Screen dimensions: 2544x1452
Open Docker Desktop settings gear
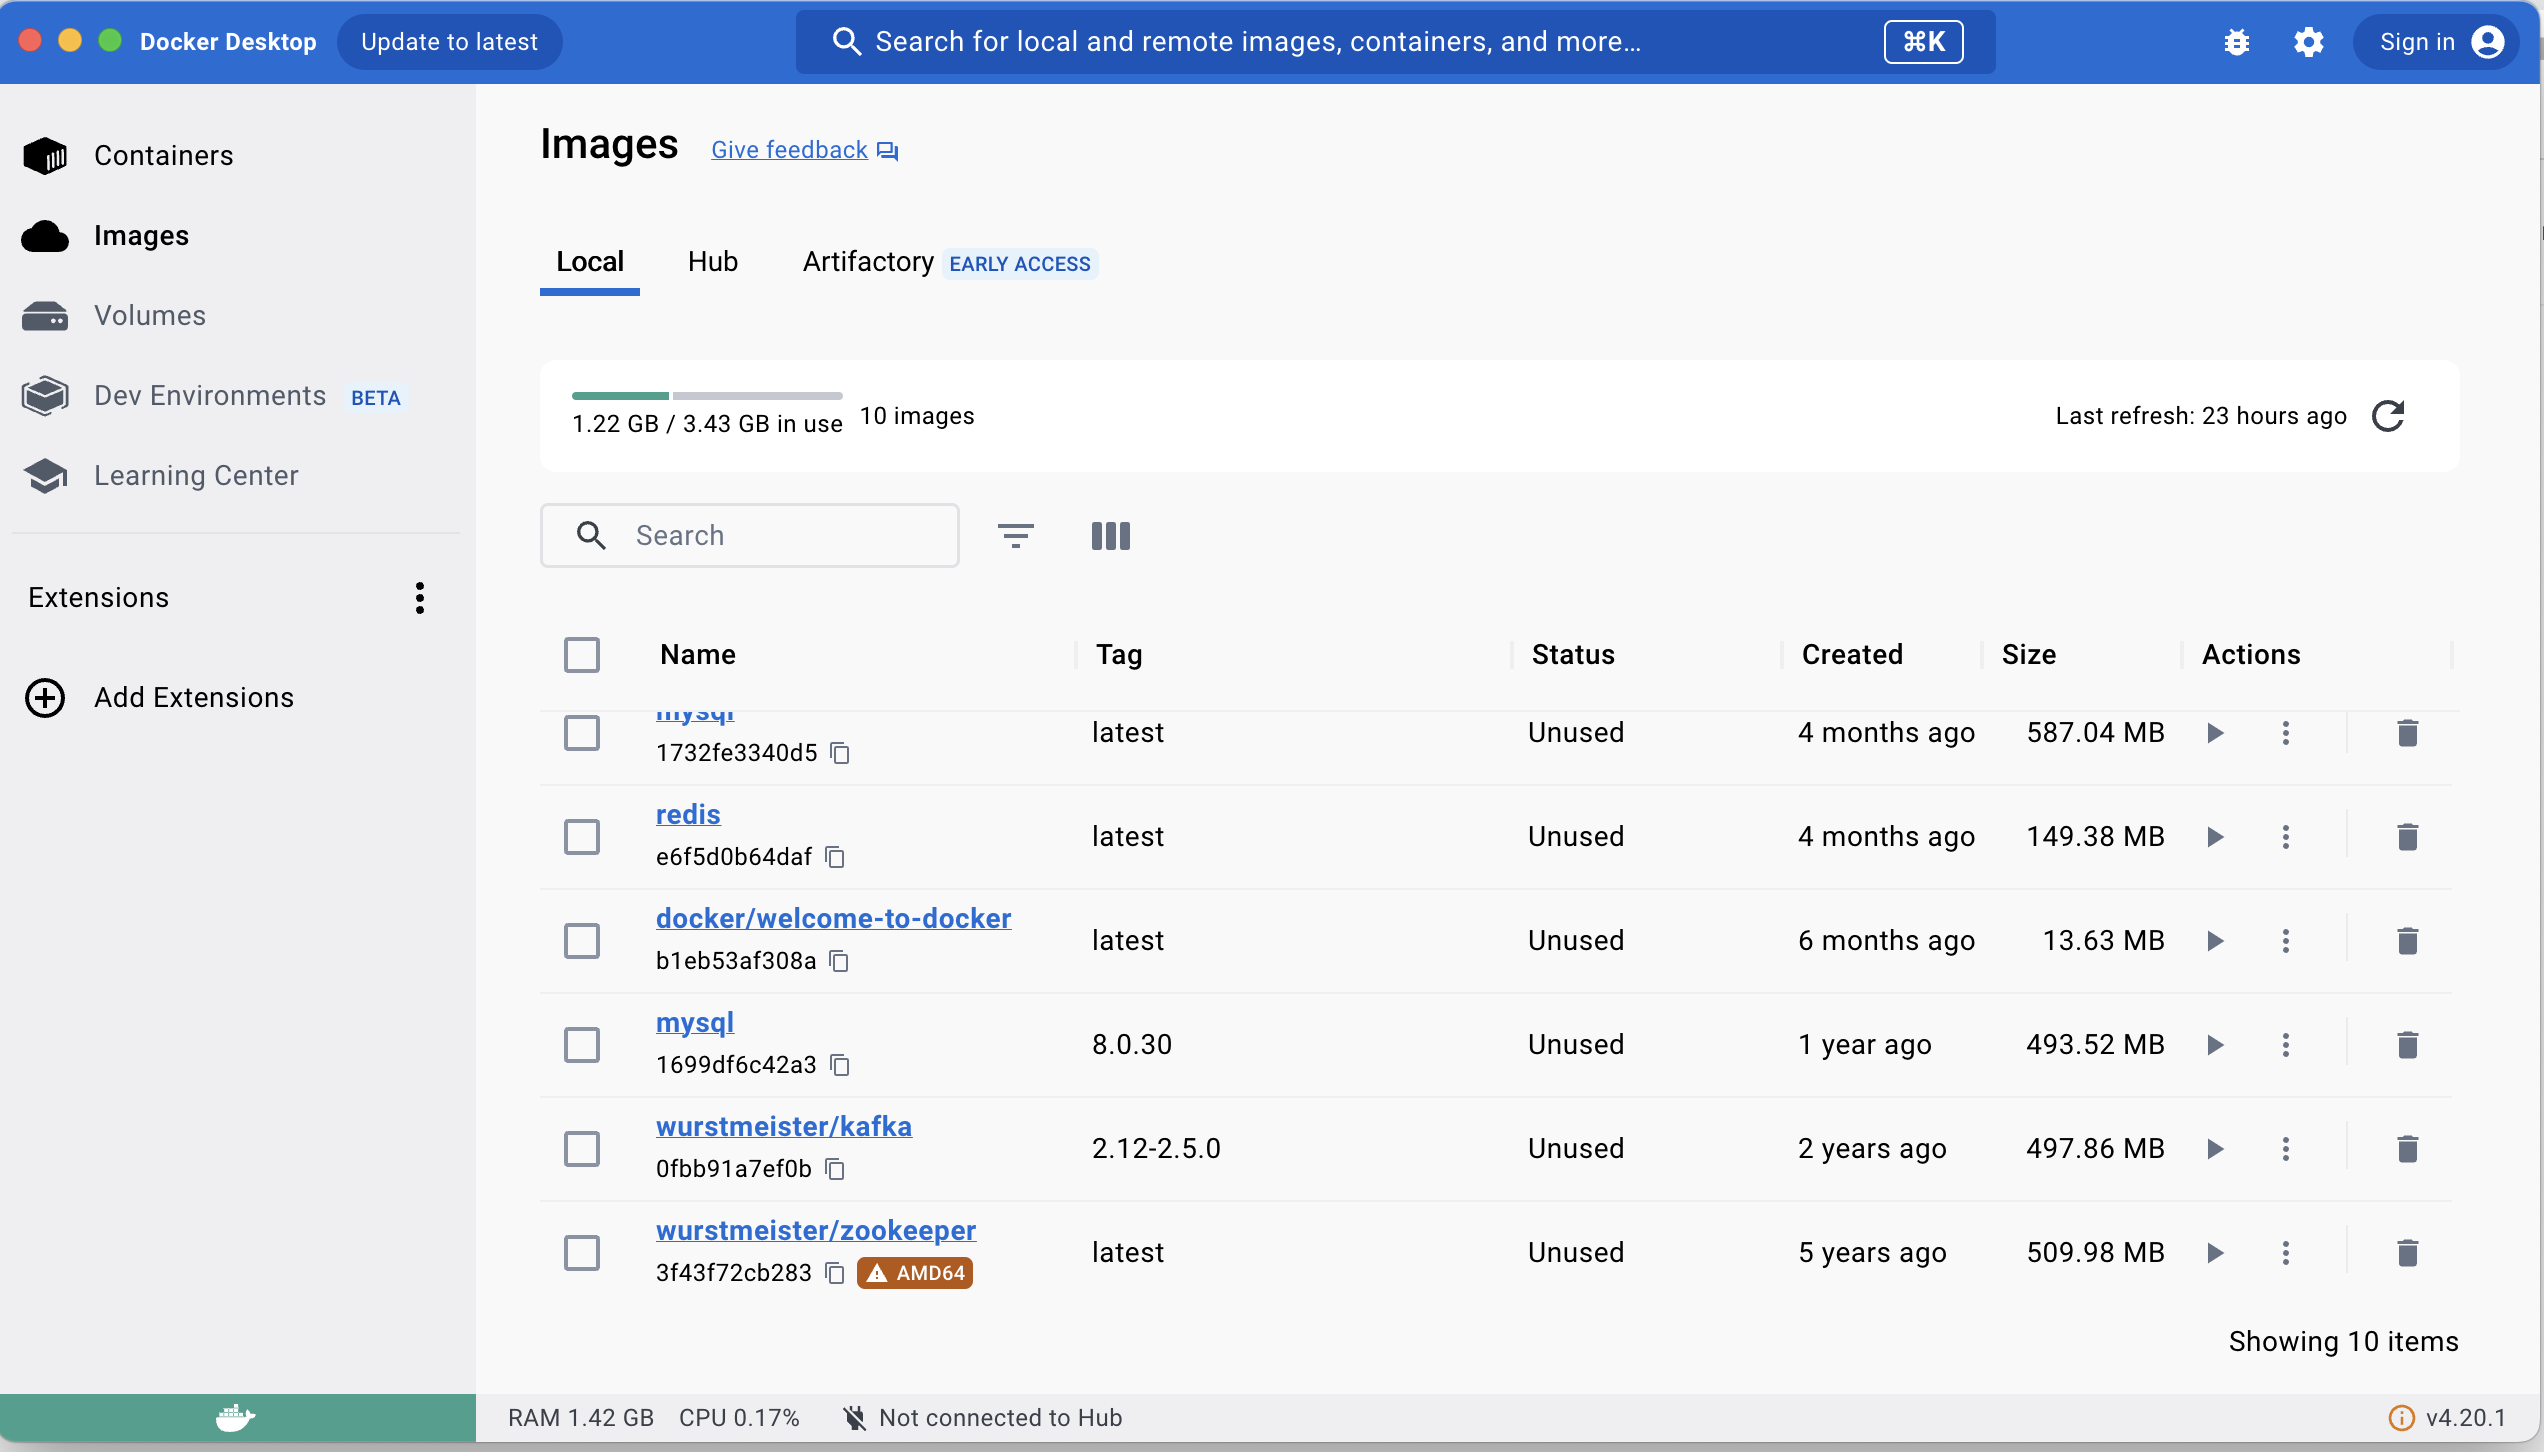[x=2310, y=41]
